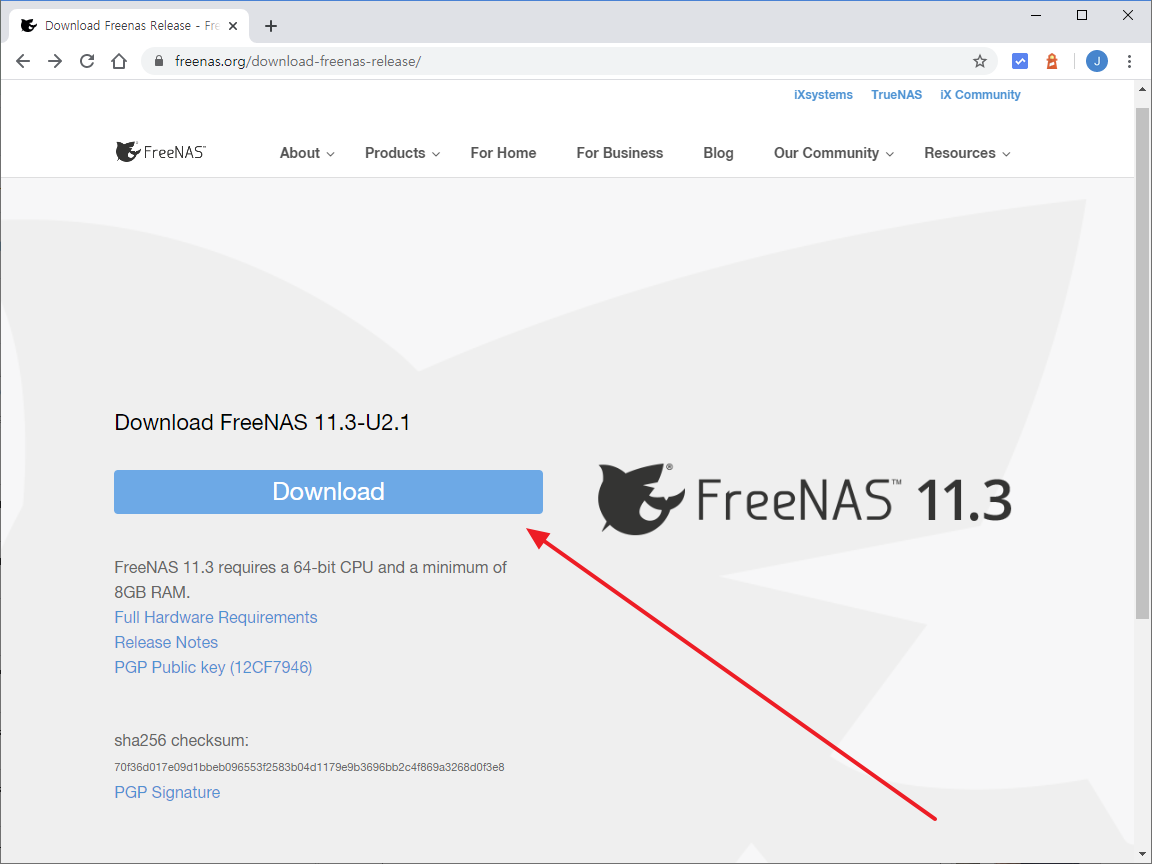Image resolution: width=1152 pixels, height=864 pixels.
Task: Click the FreeNAS 11.3 shark logo image
Action: pos(804,498)
